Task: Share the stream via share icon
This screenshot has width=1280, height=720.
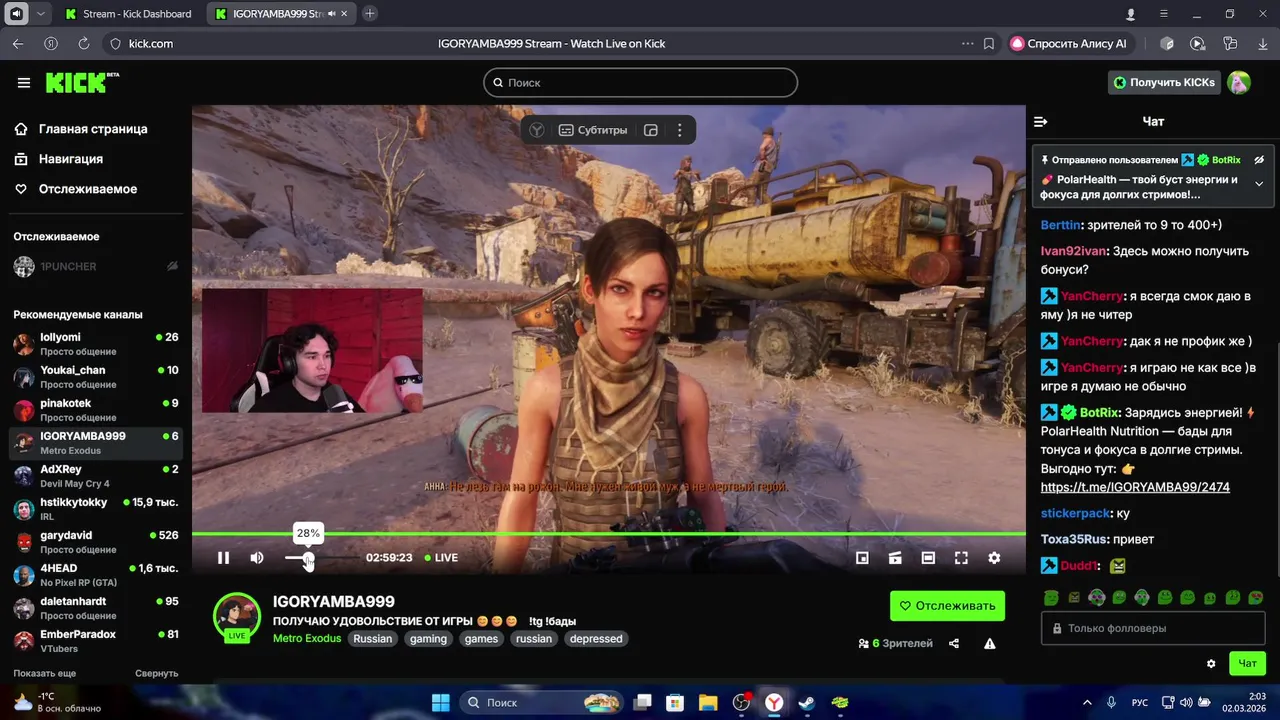Action: click(954, 644)
